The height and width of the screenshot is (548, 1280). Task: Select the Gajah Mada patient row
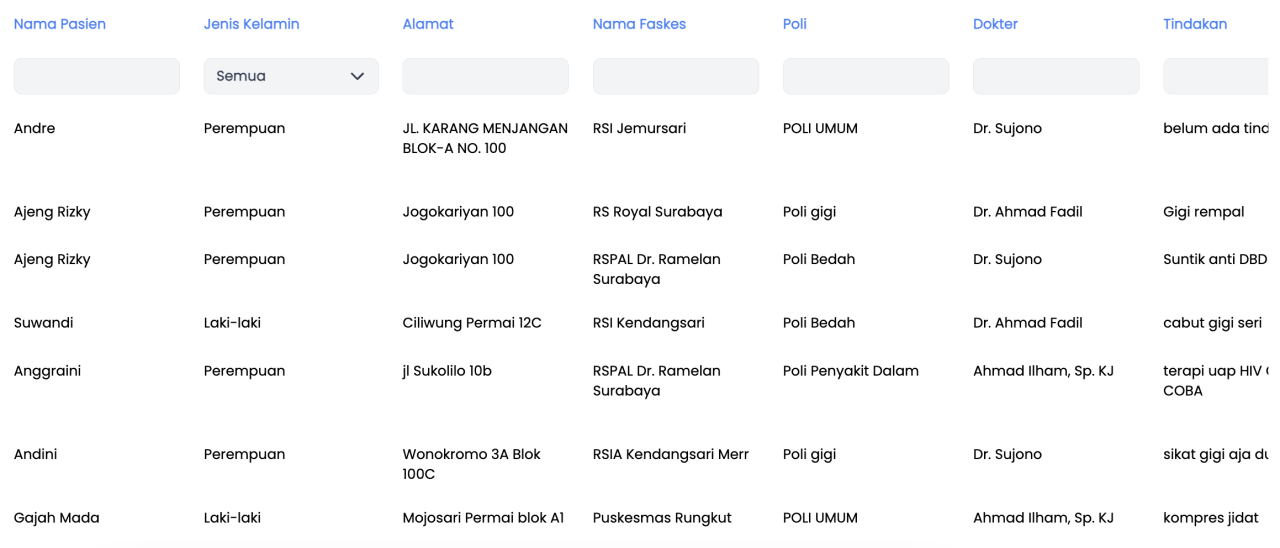tap(640, 518)
